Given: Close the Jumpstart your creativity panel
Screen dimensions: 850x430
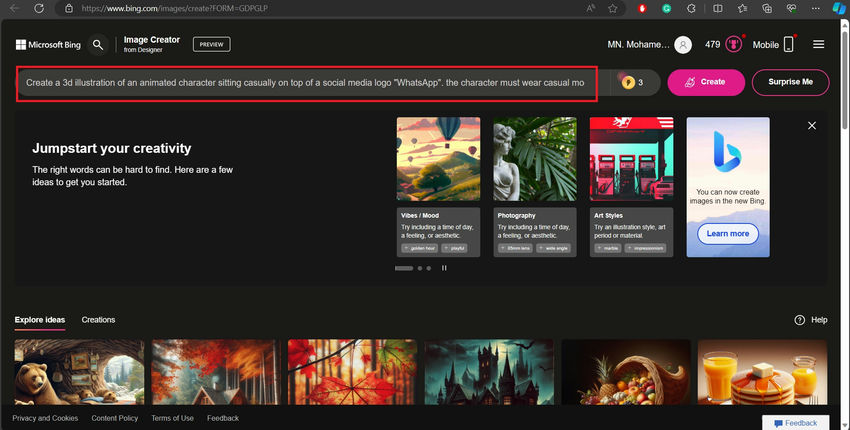Looking at the screenshot, I should [812, 125].
